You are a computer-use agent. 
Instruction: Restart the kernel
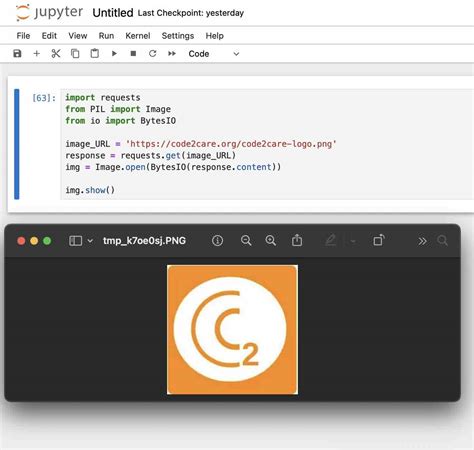coord(153,53)
